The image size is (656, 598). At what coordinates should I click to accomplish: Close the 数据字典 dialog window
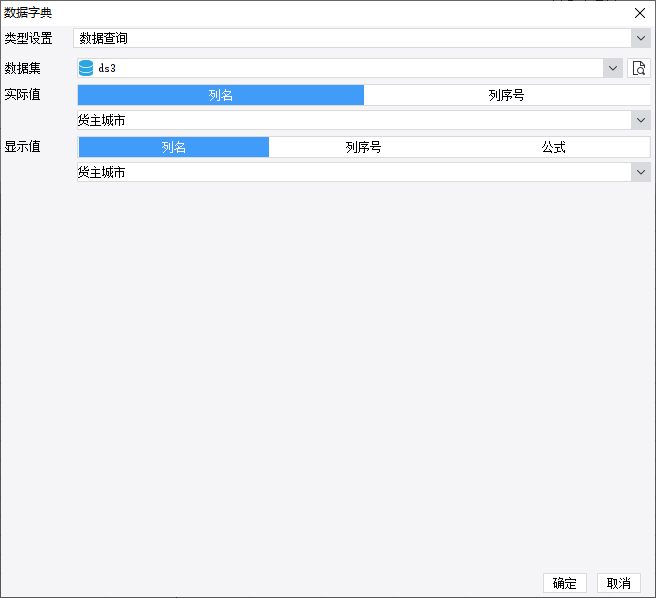click(640, 13)
